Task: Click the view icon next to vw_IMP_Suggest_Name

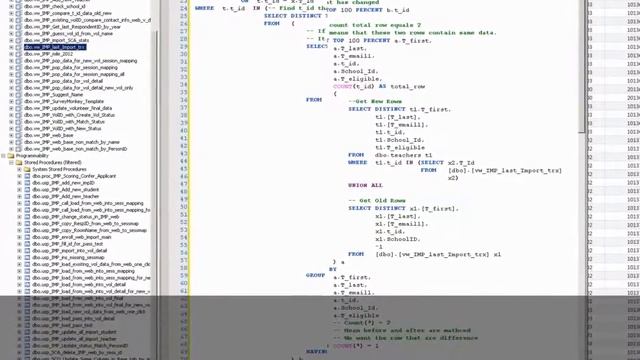Action: coord(18,95)
